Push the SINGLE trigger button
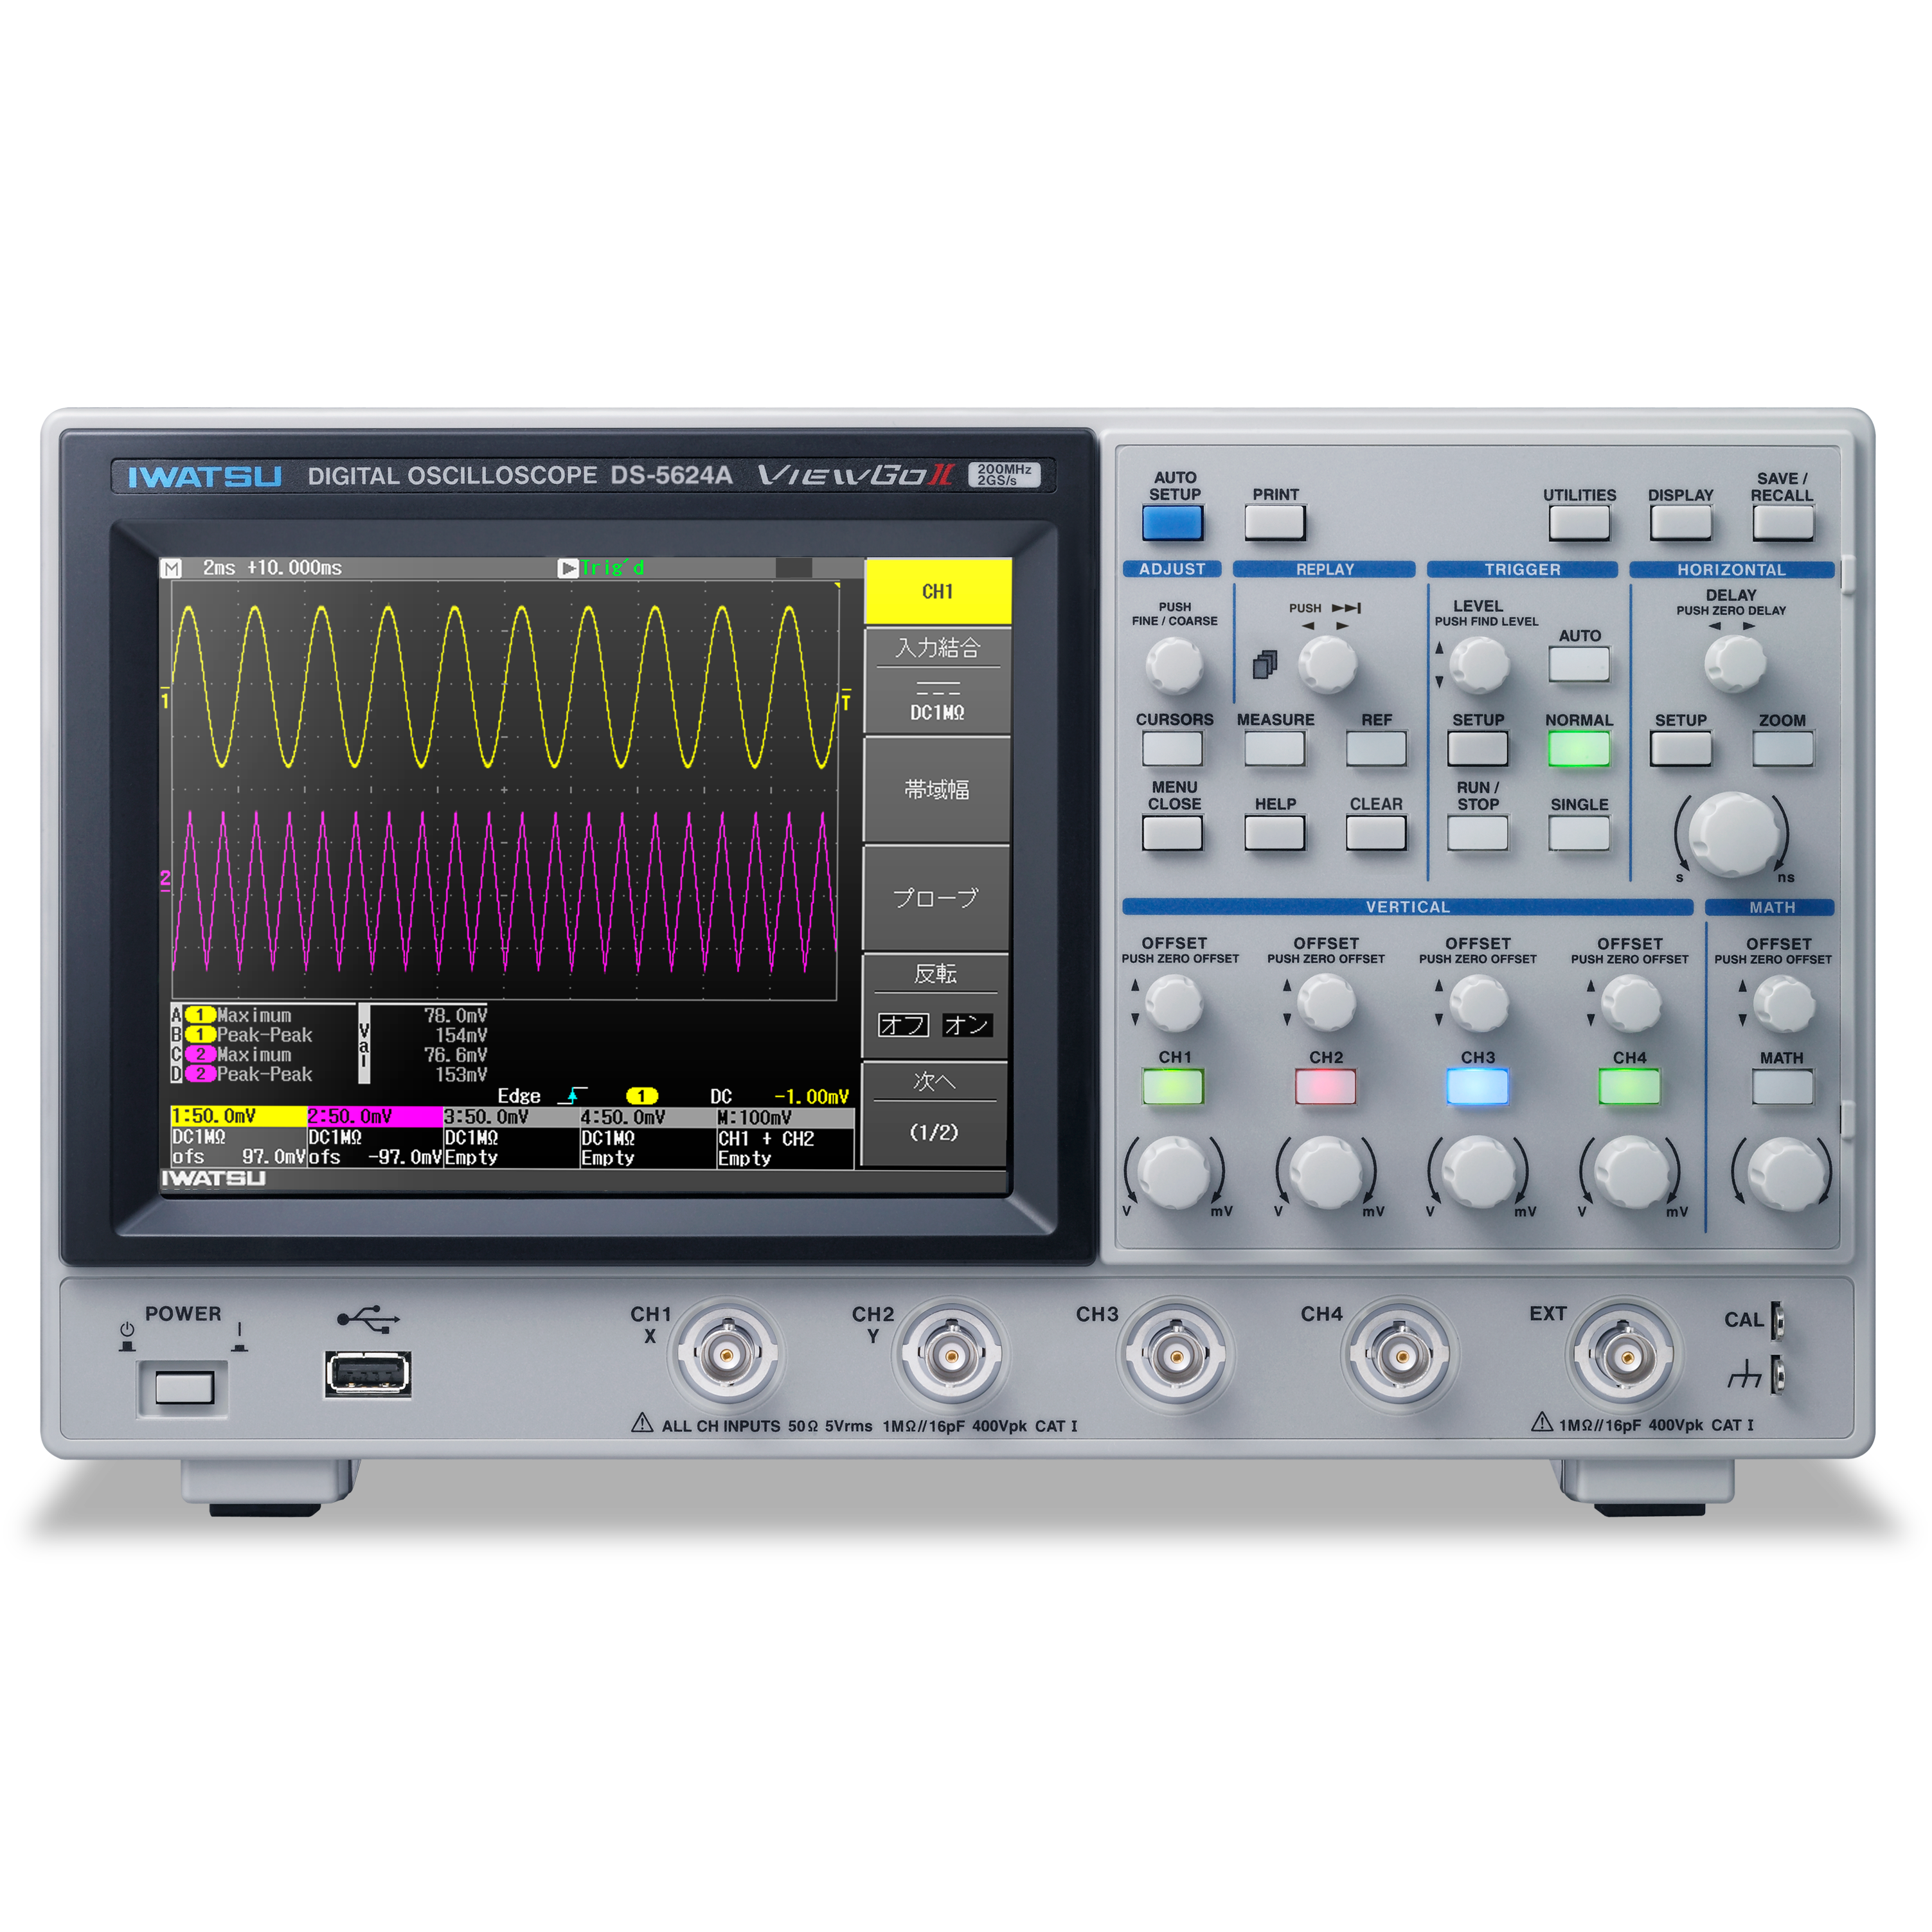 tap(1579, 833)
